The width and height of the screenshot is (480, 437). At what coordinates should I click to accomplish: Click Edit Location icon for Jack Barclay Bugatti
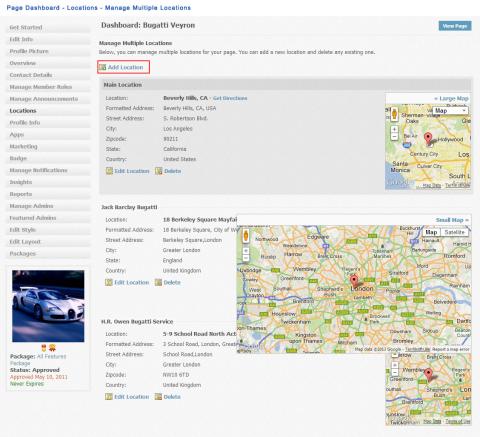click(x=109, y=282)
